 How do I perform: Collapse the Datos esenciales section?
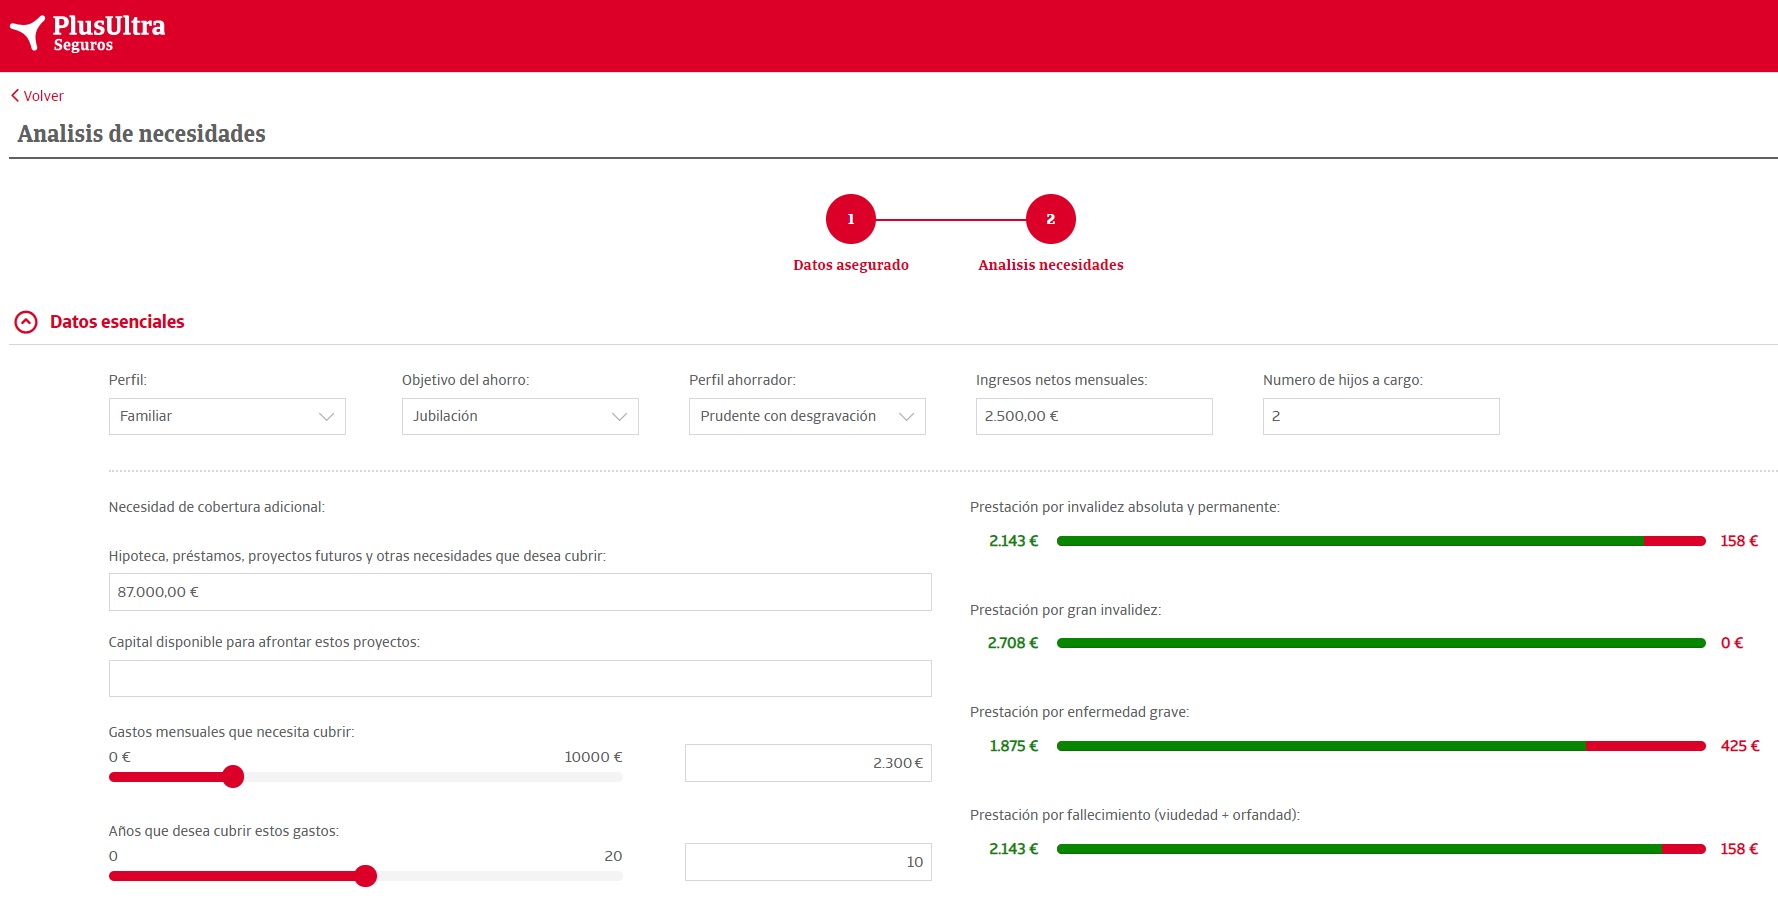click(x=26, y=322)
